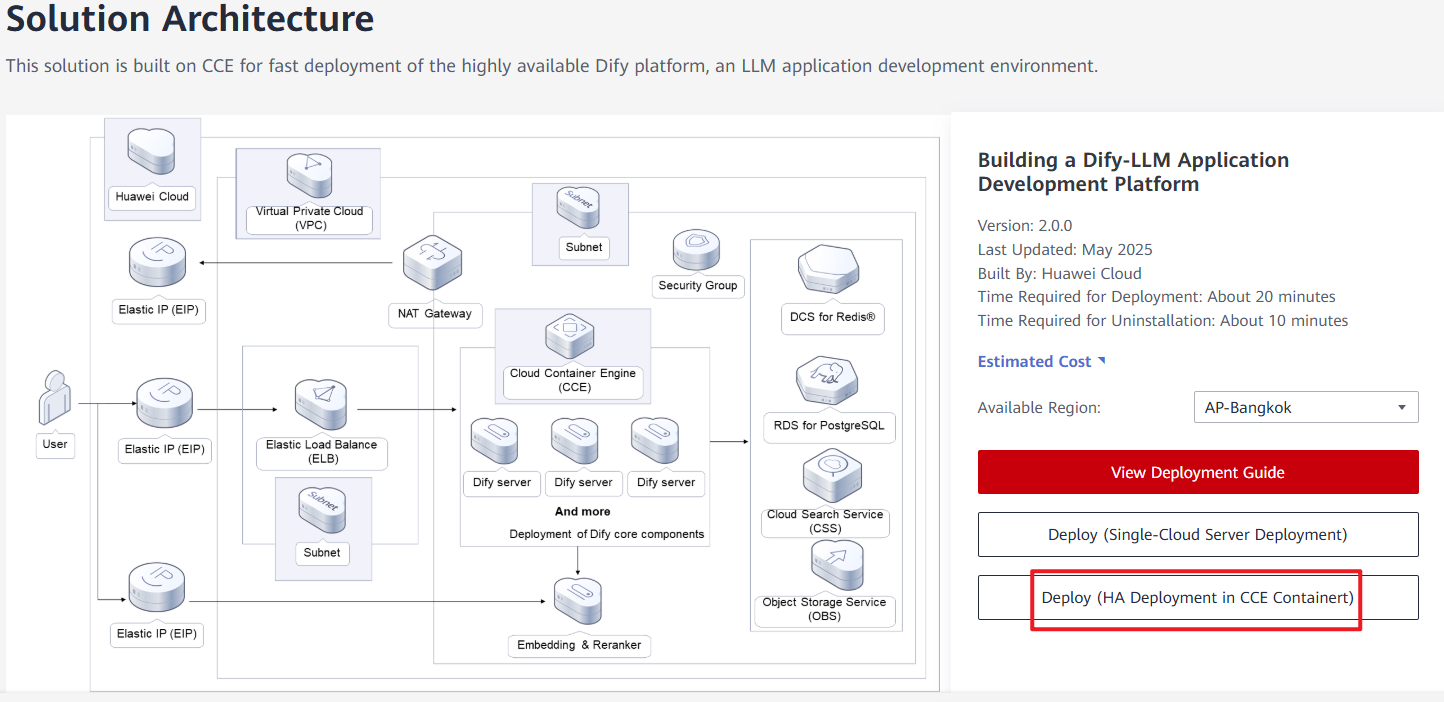The width and height of the screenshot is (1444, 702).
Task: Click "Deployment of Dify core components" caption
Action: (607, 534)
